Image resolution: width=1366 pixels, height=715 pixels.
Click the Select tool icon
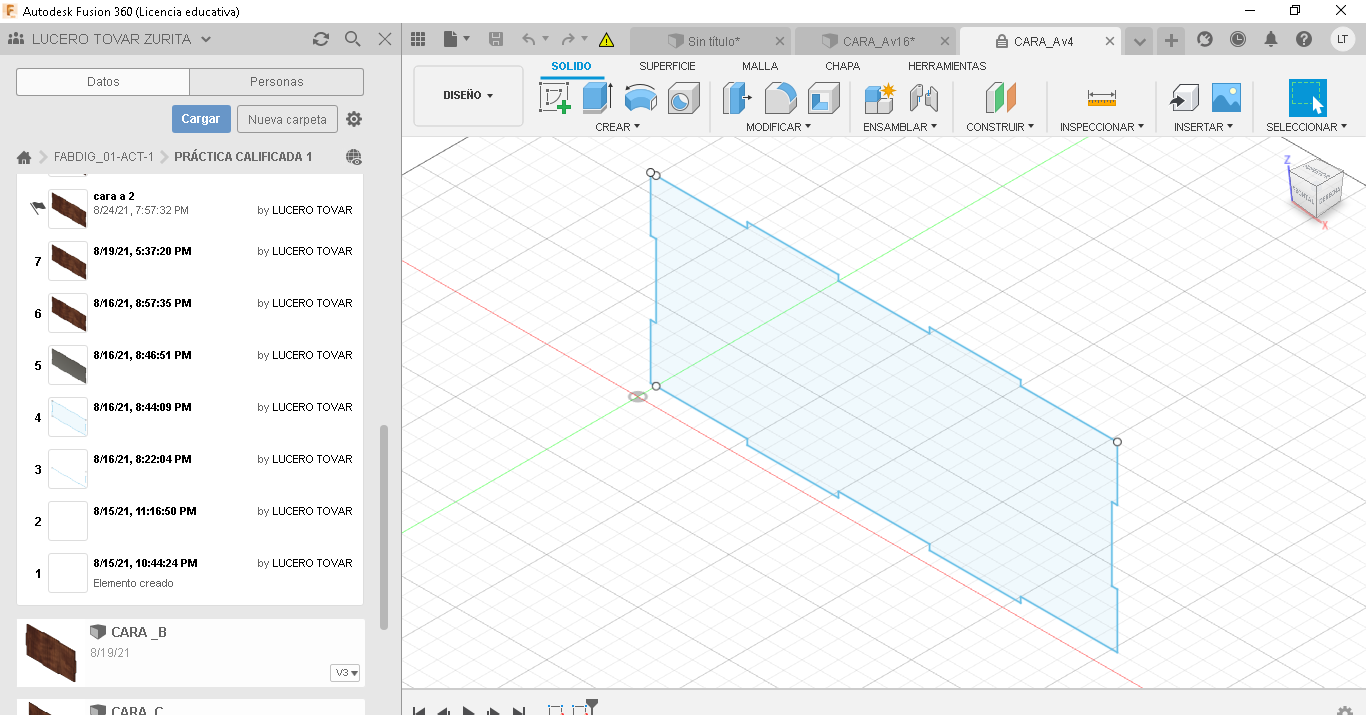[1307, 98]
